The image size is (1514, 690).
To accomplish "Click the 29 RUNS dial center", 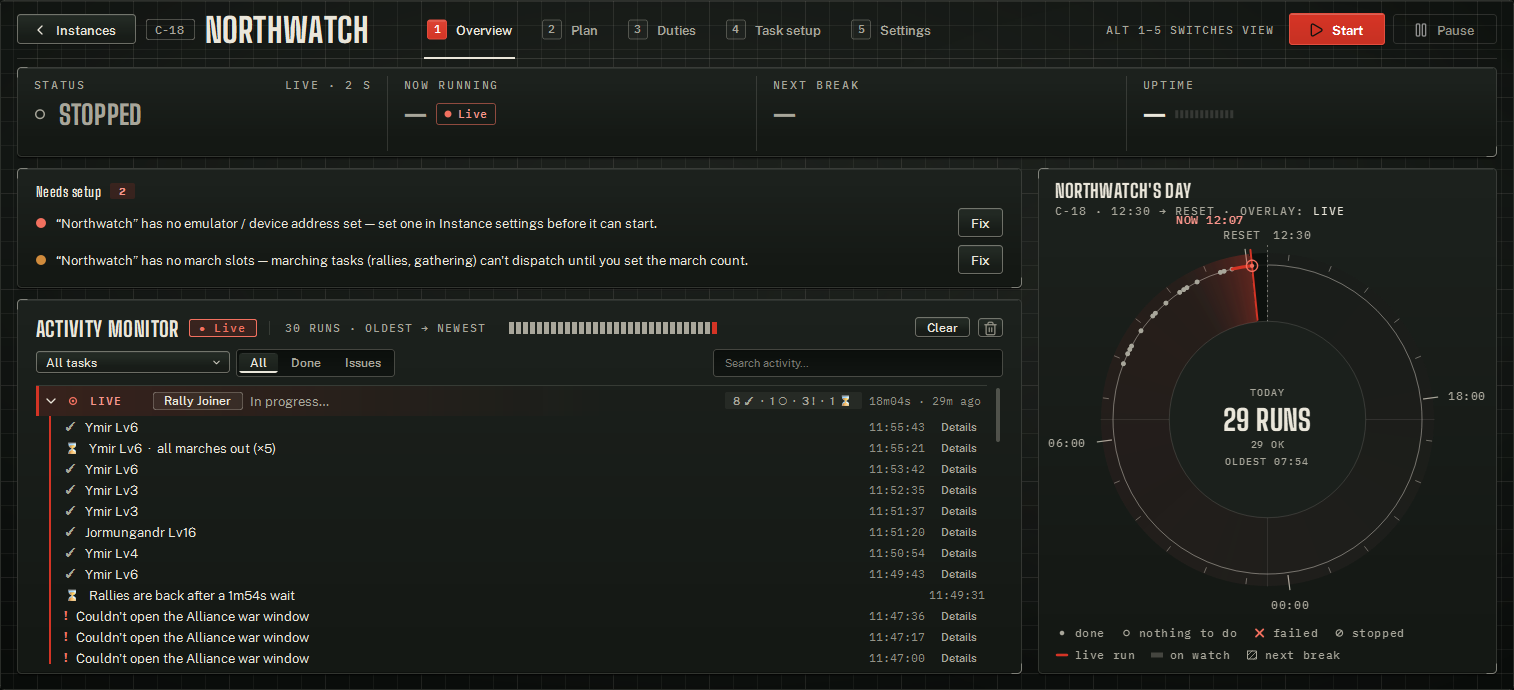I will point(1267,420).
